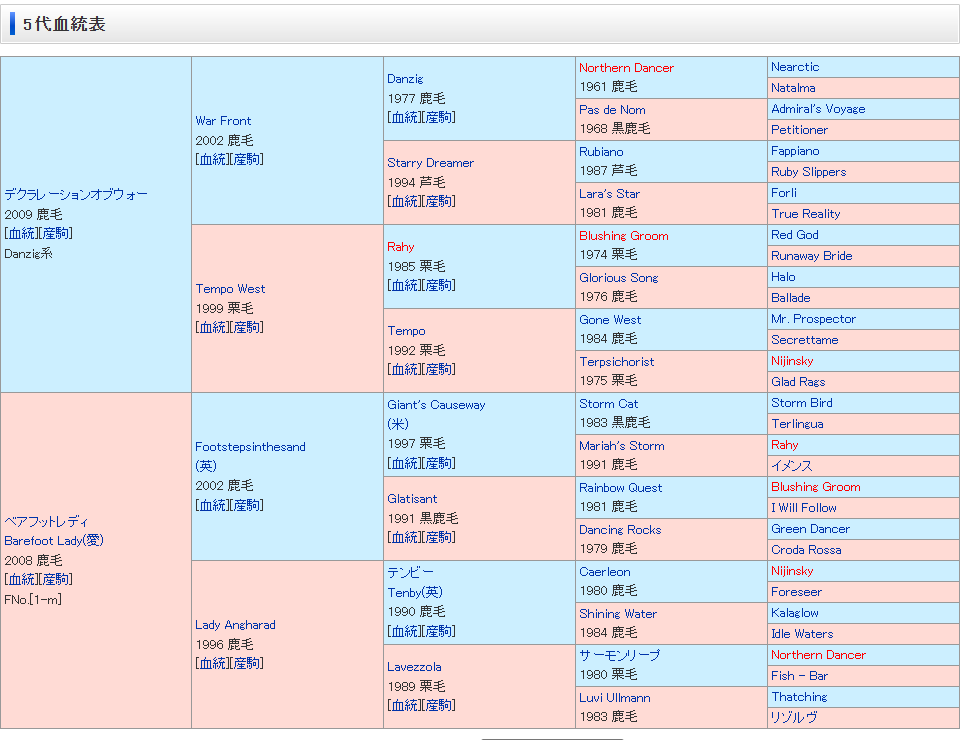Screen dimensions: 964x740
Task: Select the Thatching ancestor link
Action: click(799, 697)
